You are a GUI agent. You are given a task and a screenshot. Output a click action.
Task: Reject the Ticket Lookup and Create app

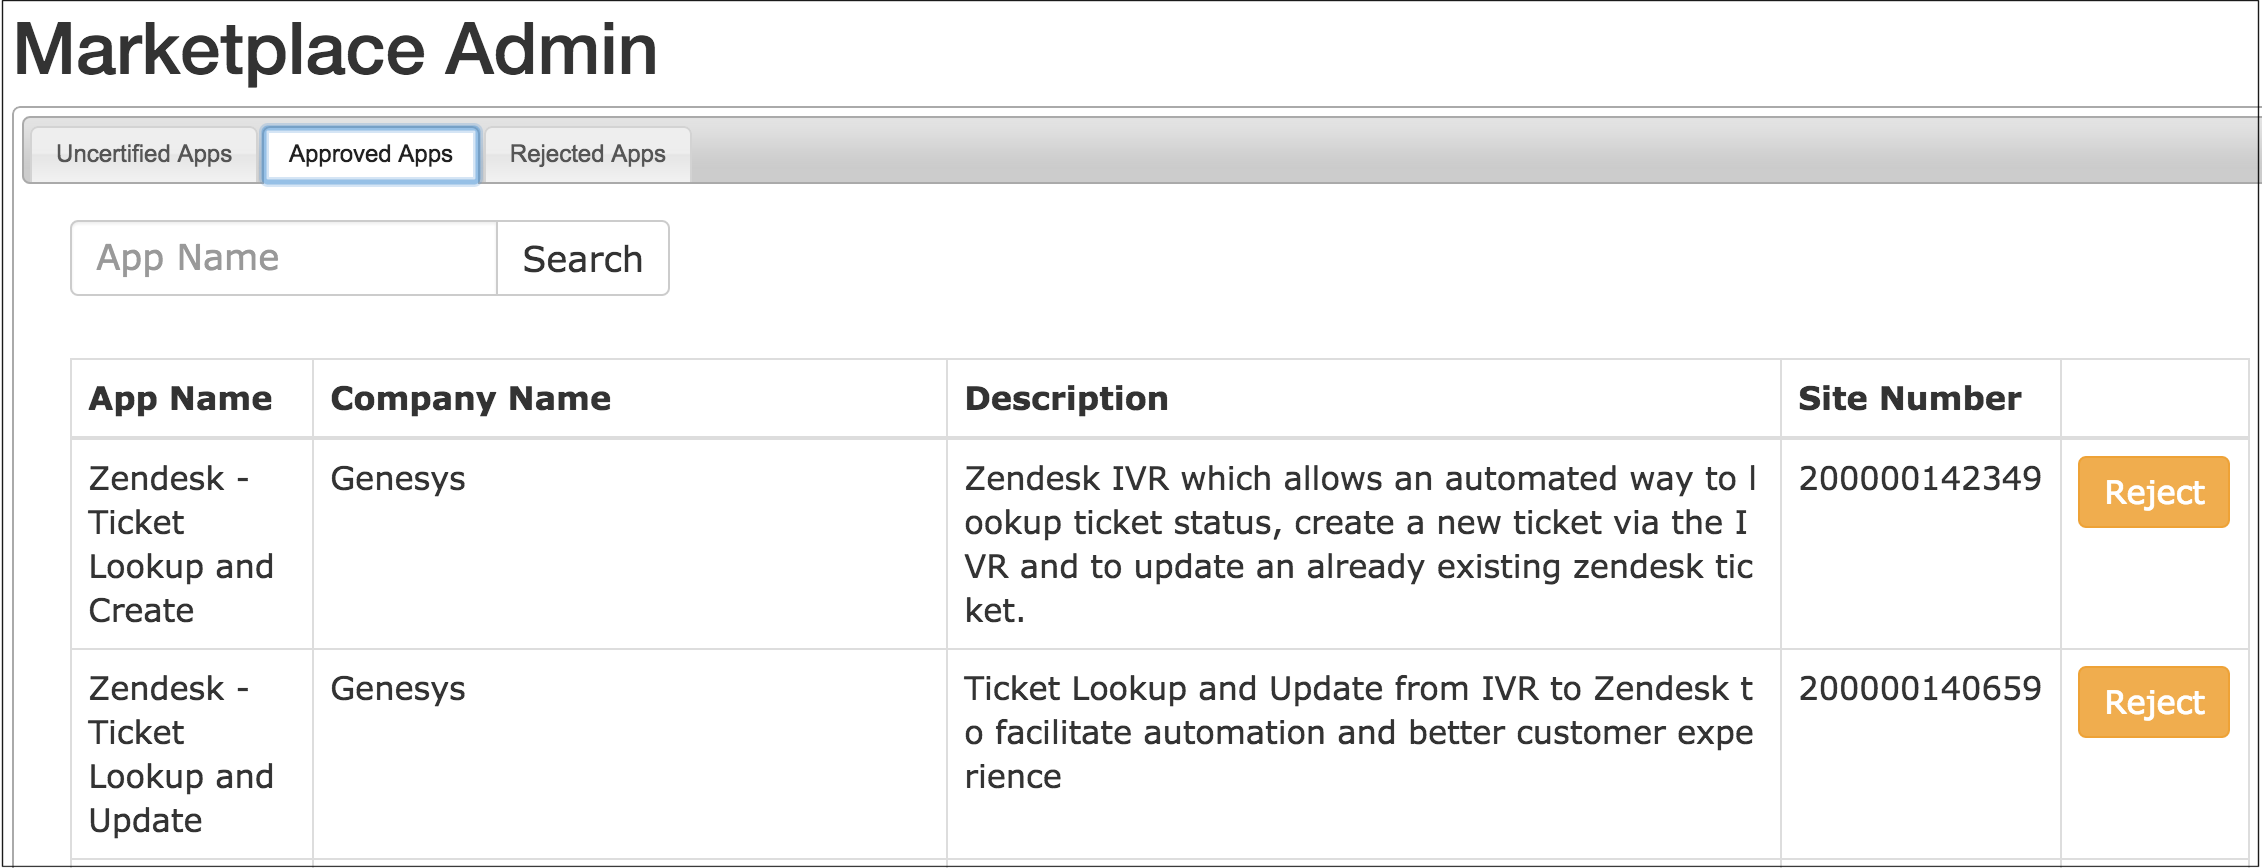(x=2153, y=492)
